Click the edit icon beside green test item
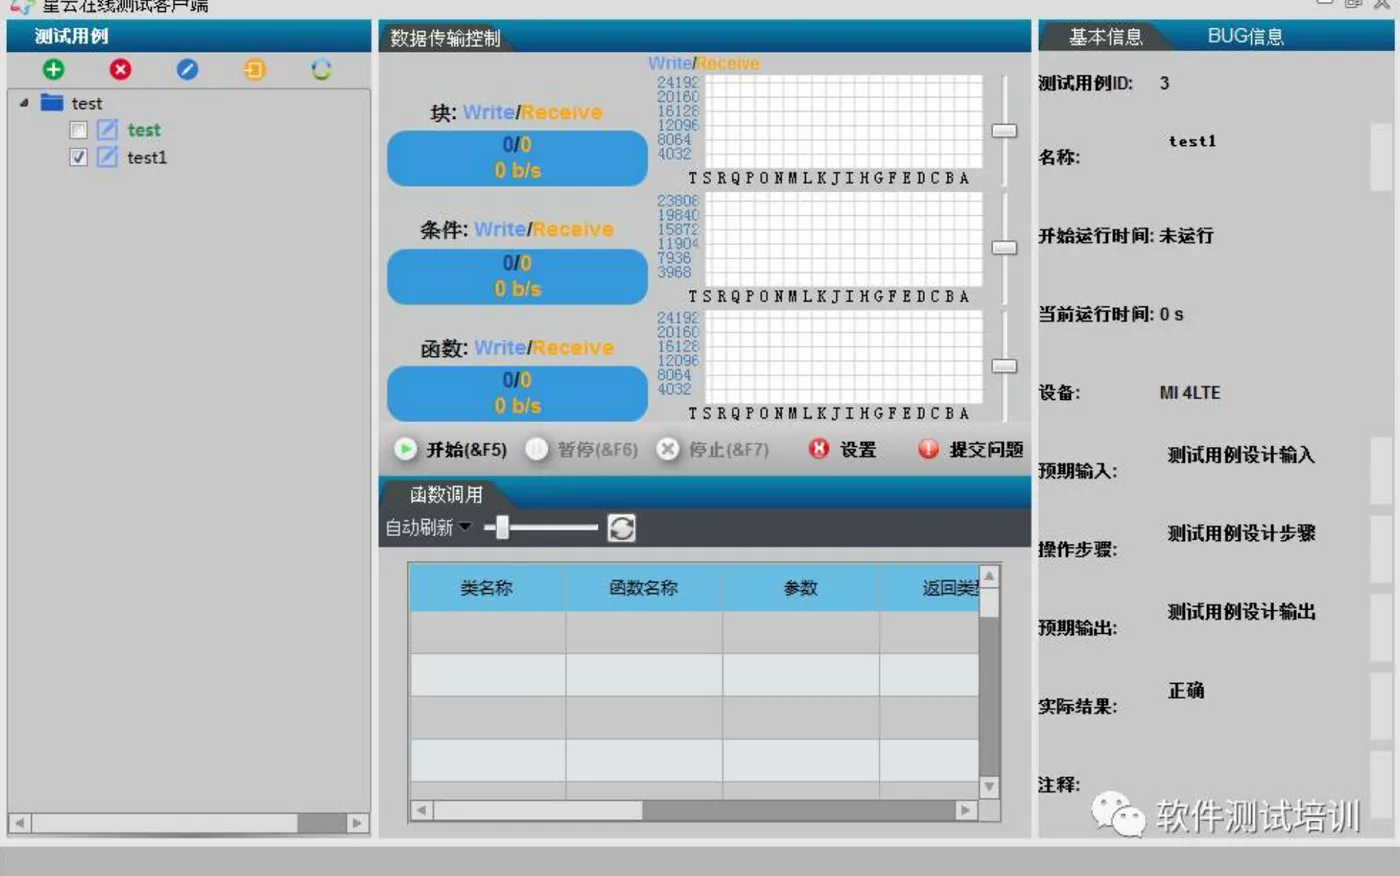The width and height of the screenshot is (1400, 876). click(107, 130)
